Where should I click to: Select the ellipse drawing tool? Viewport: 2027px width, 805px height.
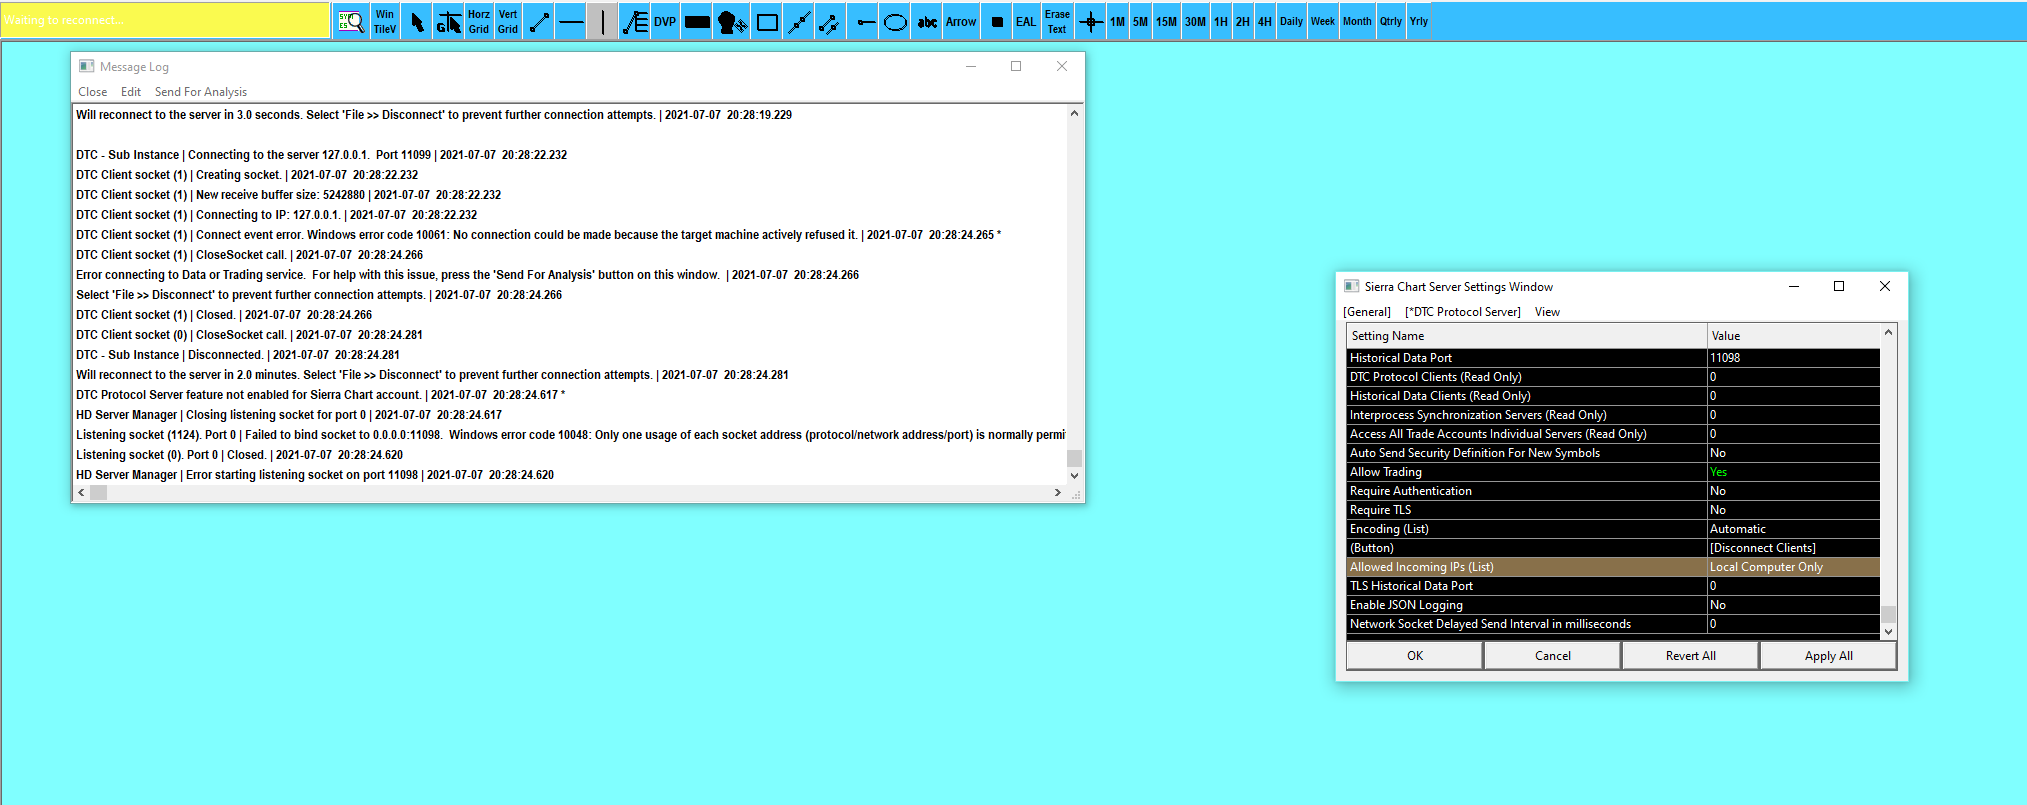tap(895, 21)
